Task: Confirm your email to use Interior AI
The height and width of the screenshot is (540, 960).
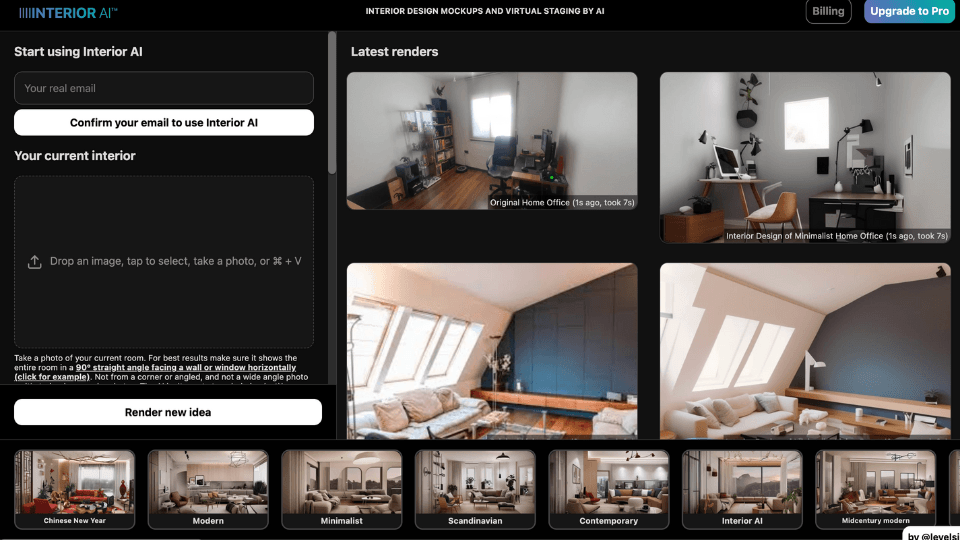Action: (163, 122)
